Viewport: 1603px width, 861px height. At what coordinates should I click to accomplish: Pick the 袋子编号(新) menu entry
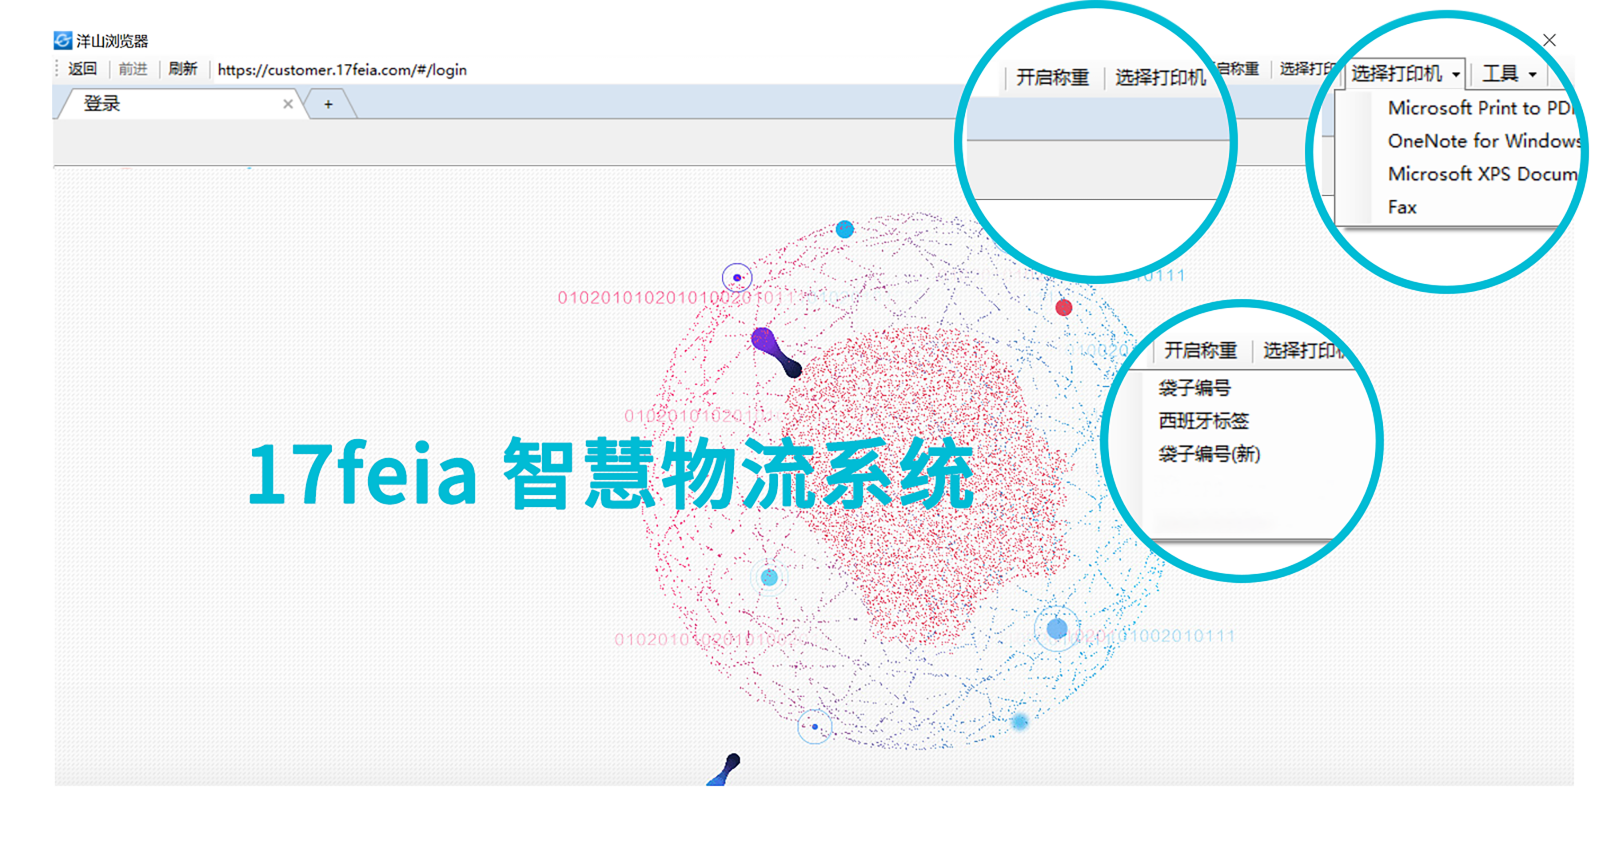1209,454
